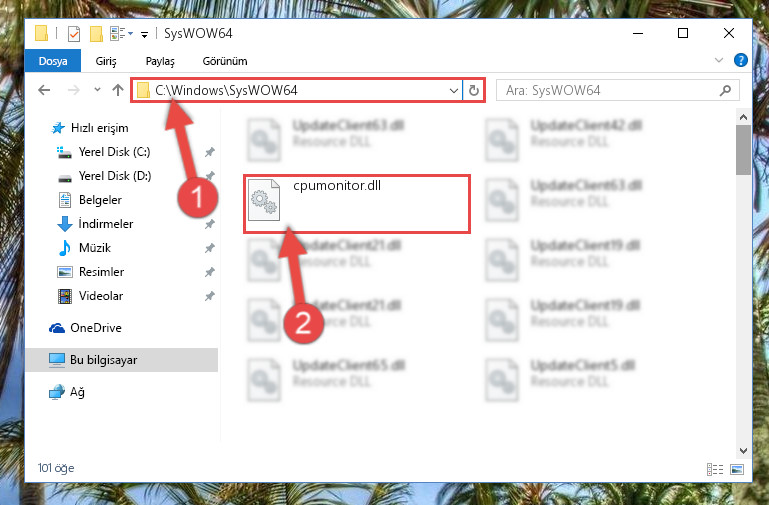Click the 101 öğe item count
This screenshot has height=505, width=769.
[56, 468]
